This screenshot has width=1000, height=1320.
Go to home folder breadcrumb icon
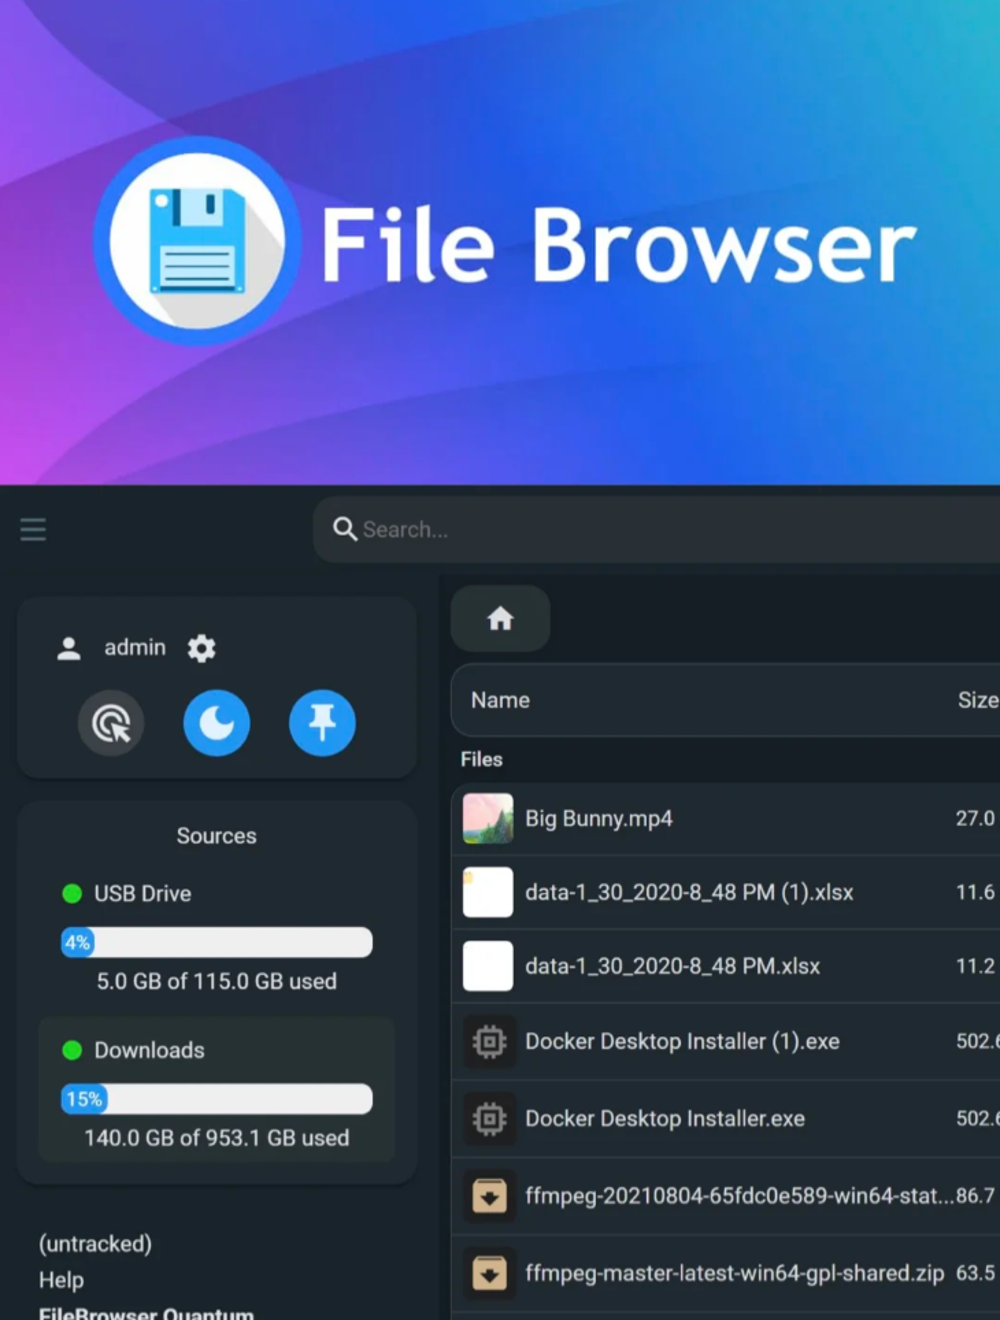[500, 619]
